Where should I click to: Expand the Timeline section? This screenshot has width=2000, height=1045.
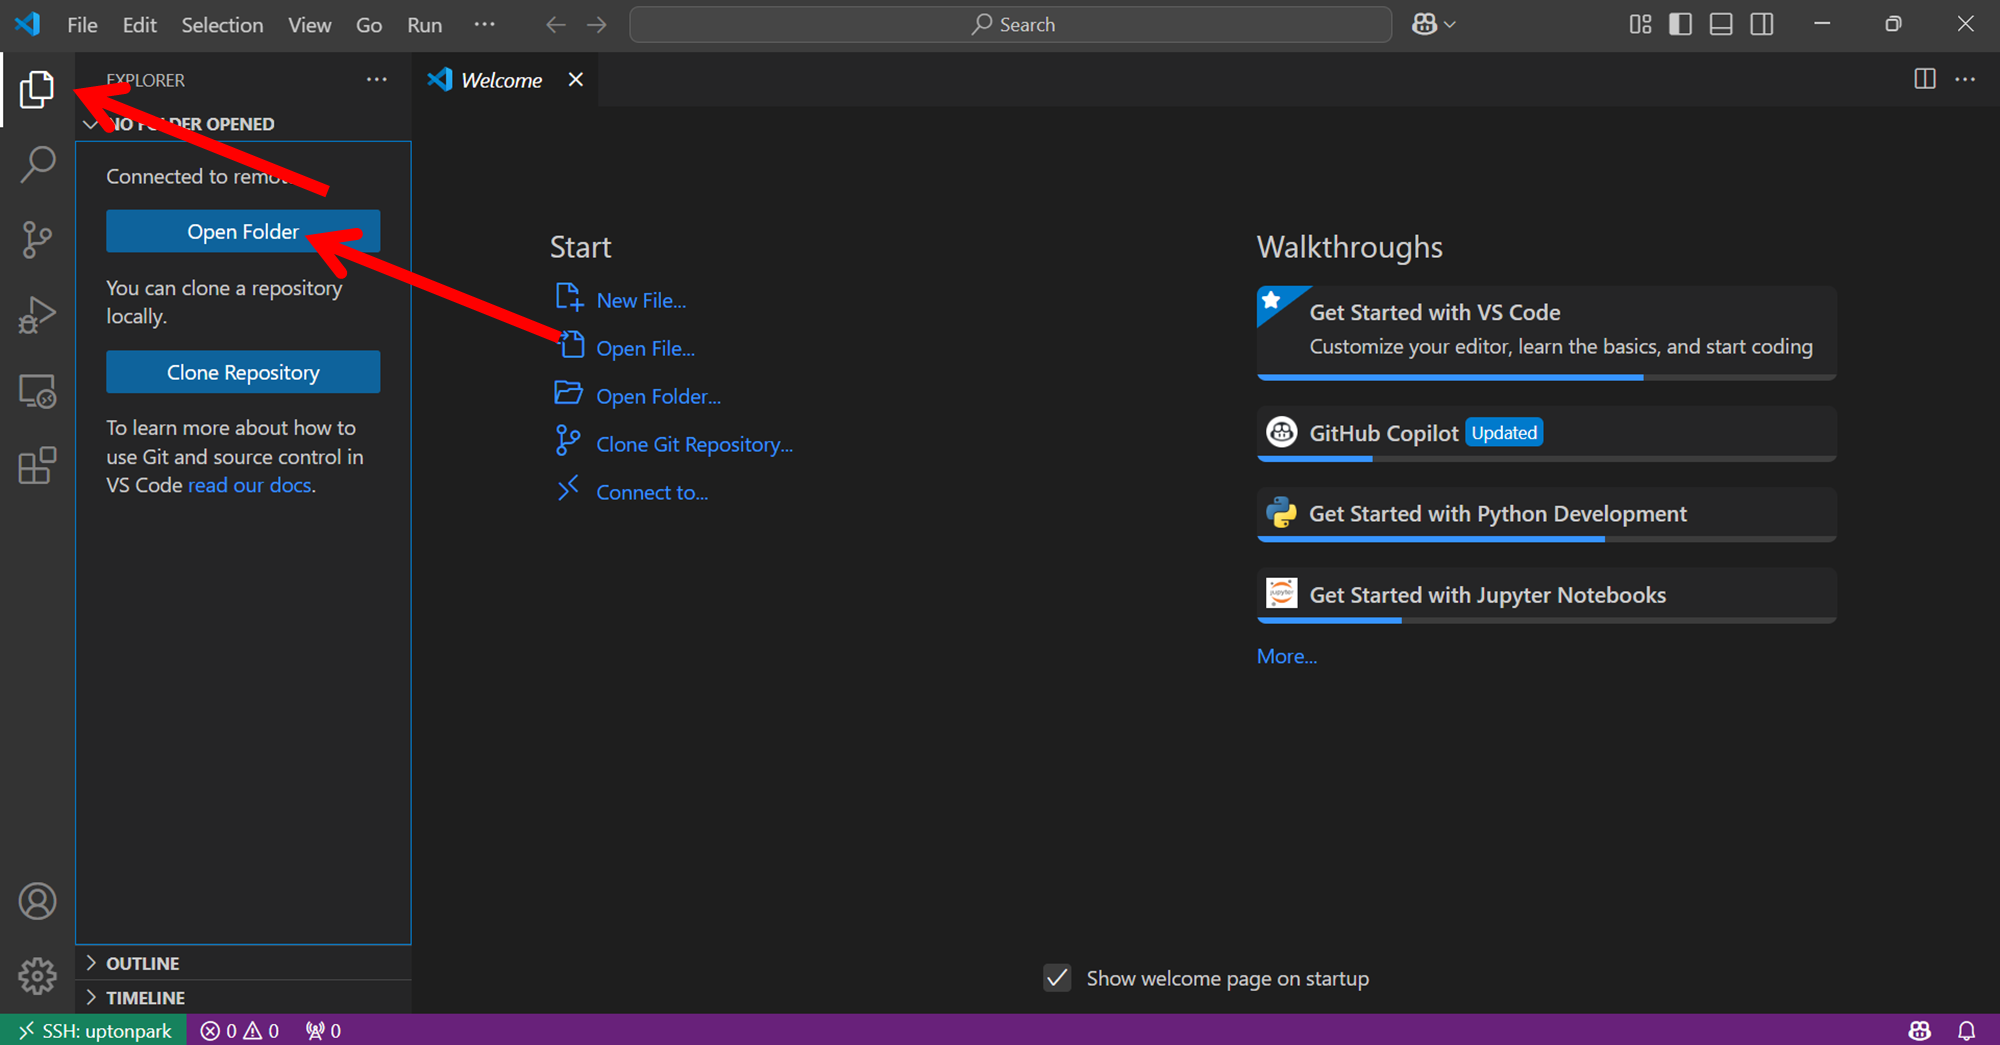point(145,998)
